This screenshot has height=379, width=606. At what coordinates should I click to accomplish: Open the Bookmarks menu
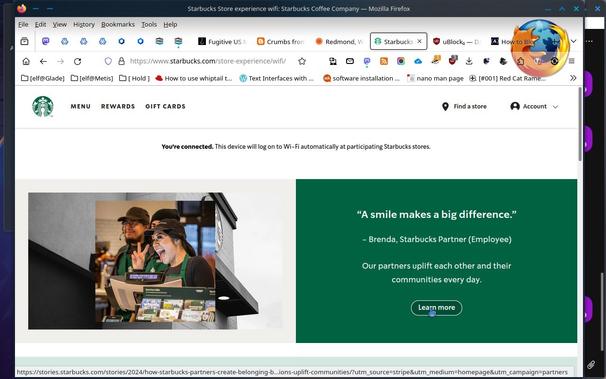[x=118, y=24]
